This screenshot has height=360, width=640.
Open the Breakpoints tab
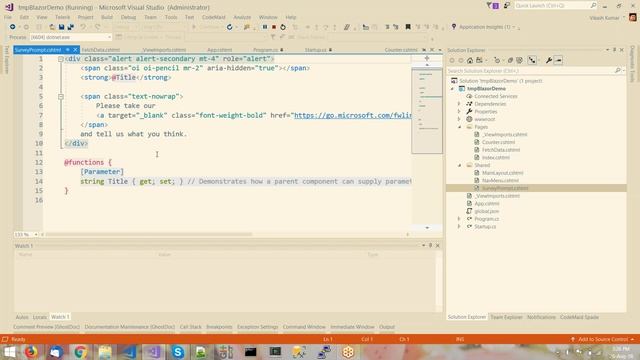click(x=219, y=327)
